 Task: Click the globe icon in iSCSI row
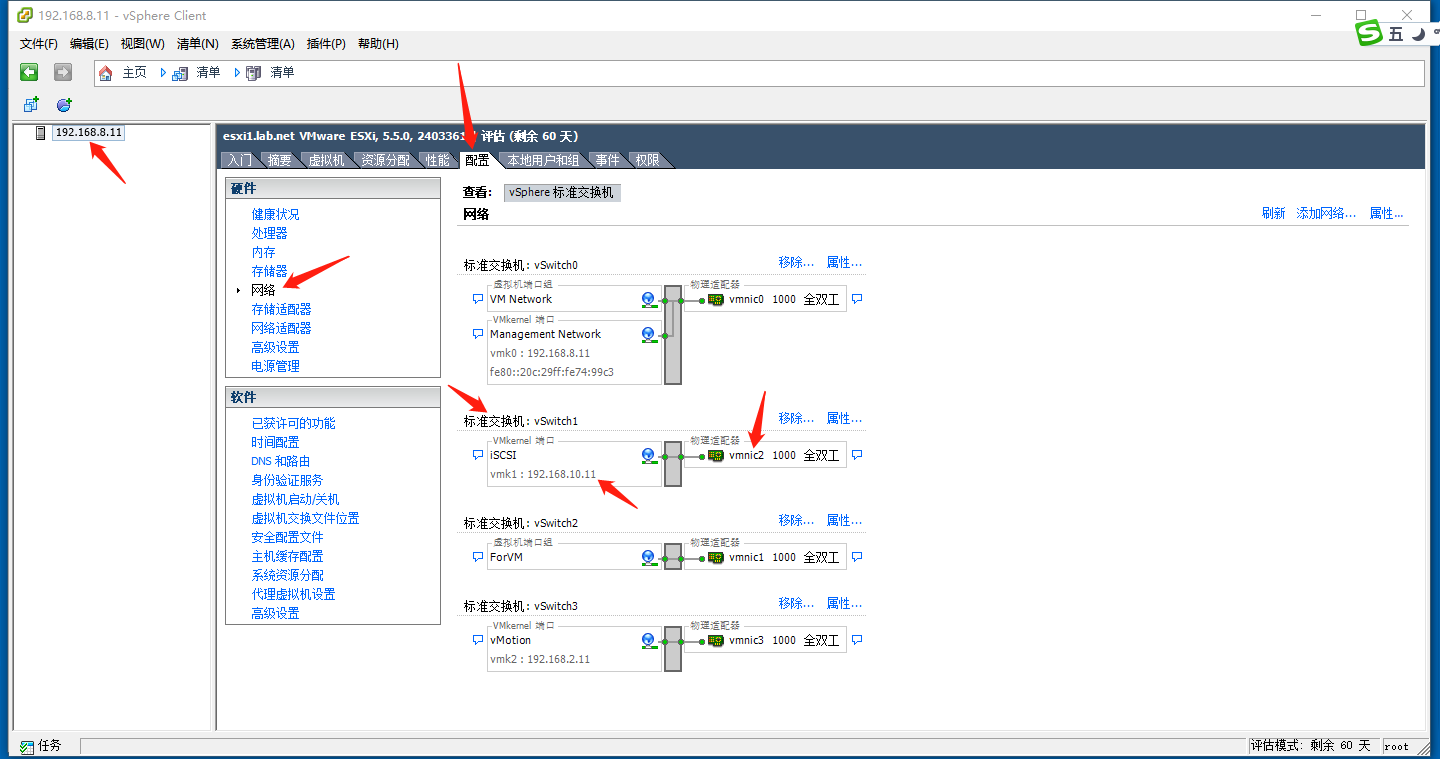coord(648,456)
